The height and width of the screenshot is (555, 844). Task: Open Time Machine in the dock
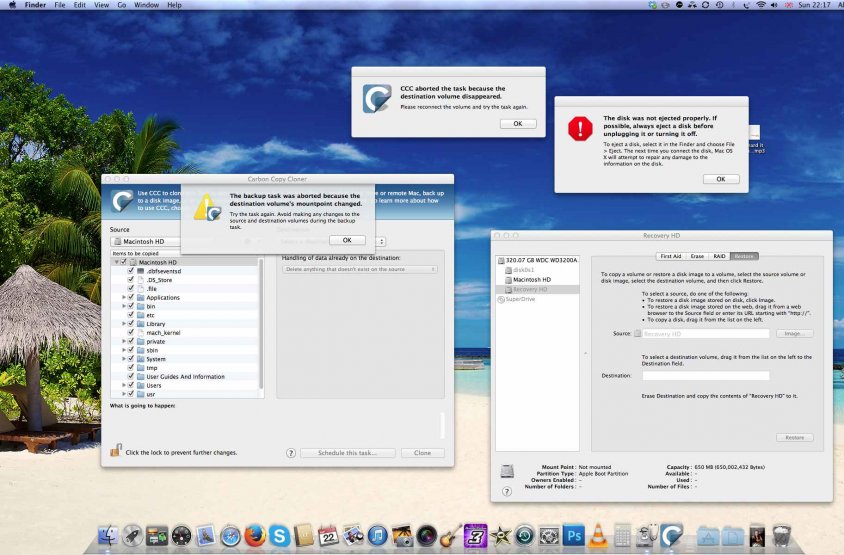(525, 536)
